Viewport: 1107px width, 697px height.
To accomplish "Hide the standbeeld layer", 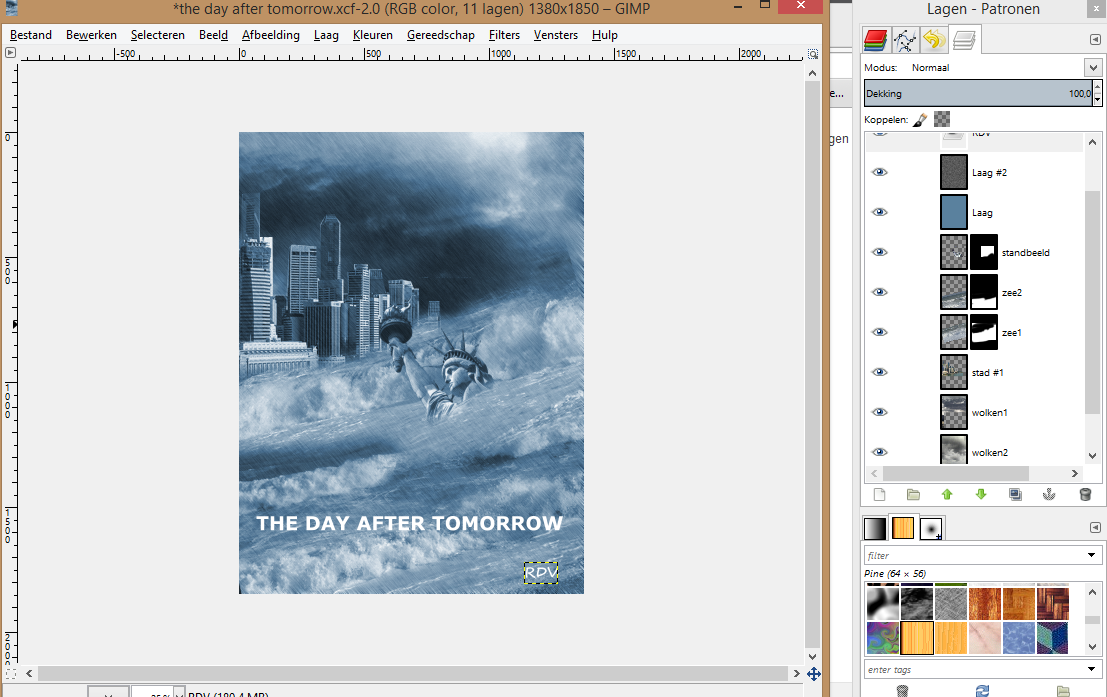I will pyautogui.click(x=880, y=252).
